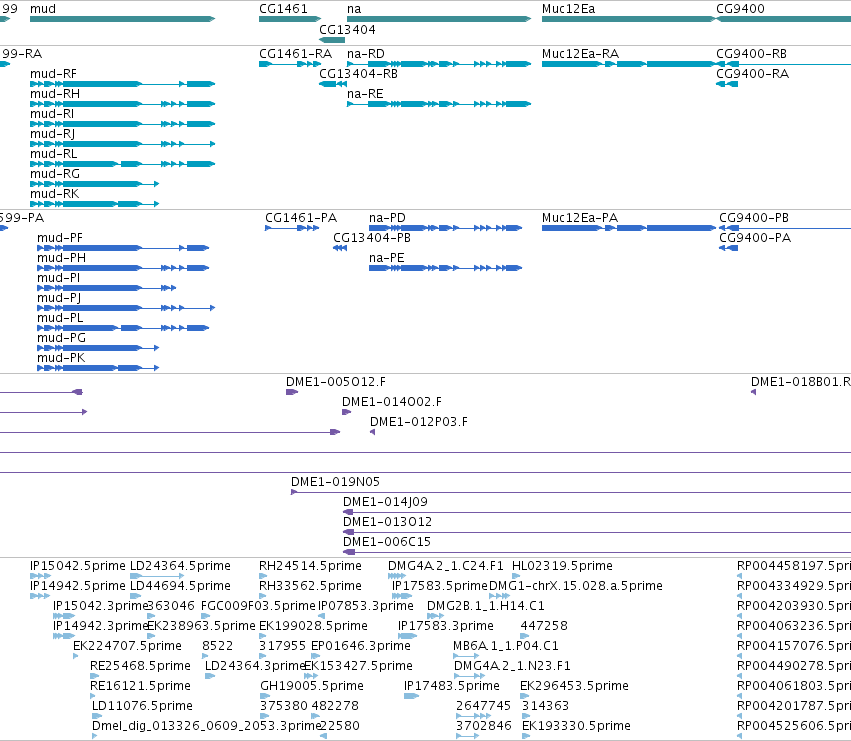The width and height of the screenshot is (851, 741).
Task: Select transcript mud-RF
Action: (123, 84)
